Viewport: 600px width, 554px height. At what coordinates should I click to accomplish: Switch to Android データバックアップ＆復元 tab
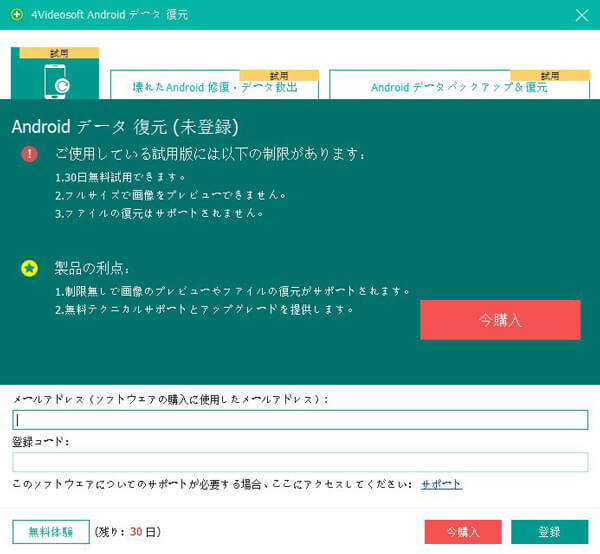click(x=459, y=85)
